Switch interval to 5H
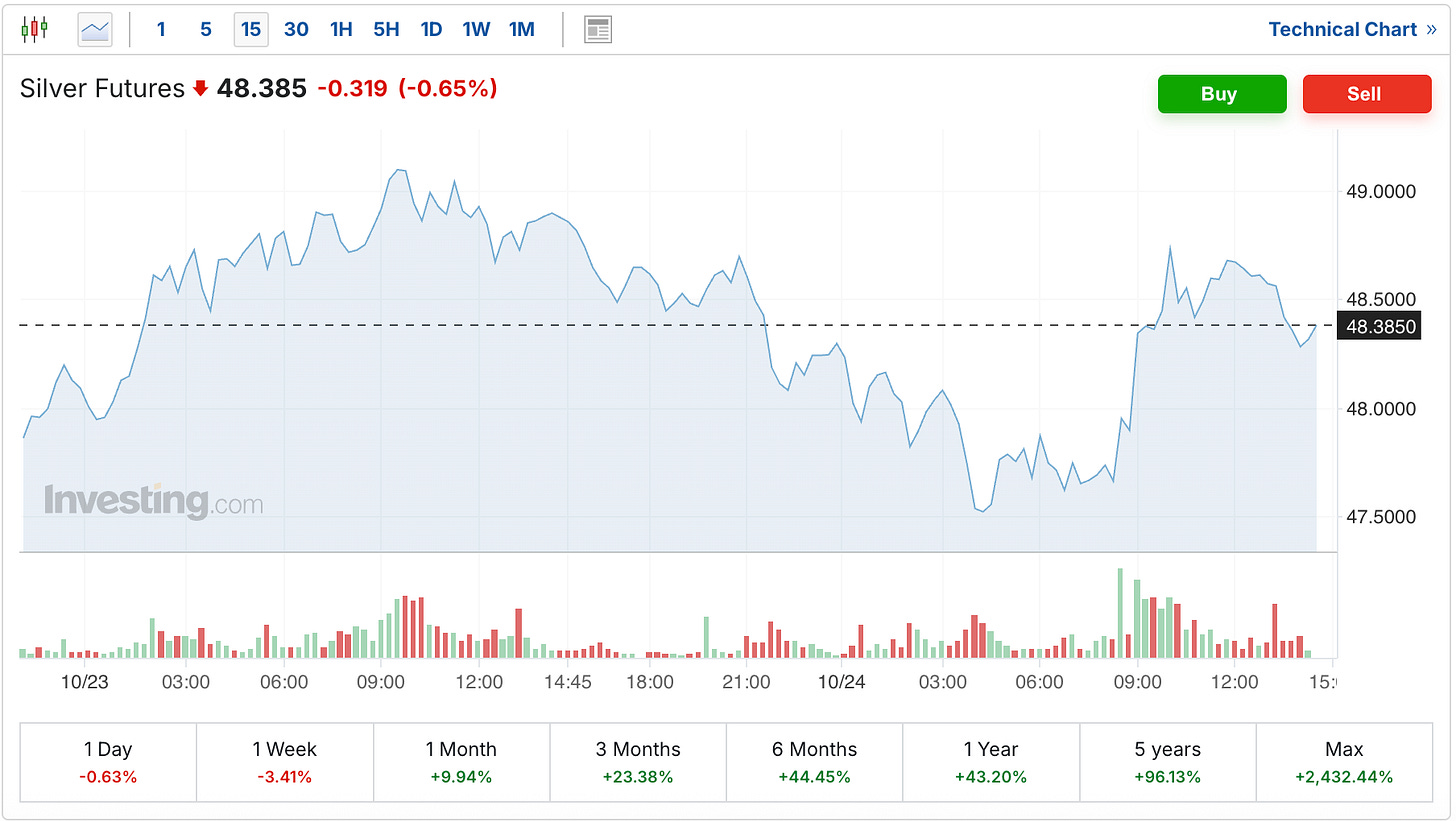This screenshot has width=1456, height=821. click(386, 29)
